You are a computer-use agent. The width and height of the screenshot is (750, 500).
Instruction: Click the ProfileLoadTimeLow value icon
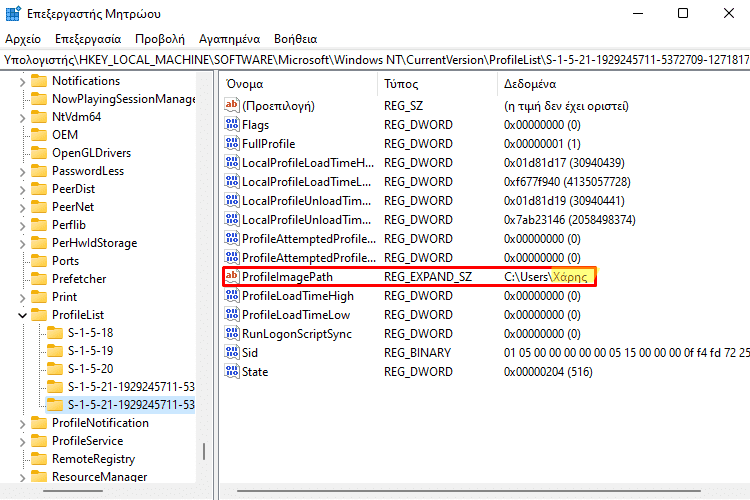click(x=232, y=314)
